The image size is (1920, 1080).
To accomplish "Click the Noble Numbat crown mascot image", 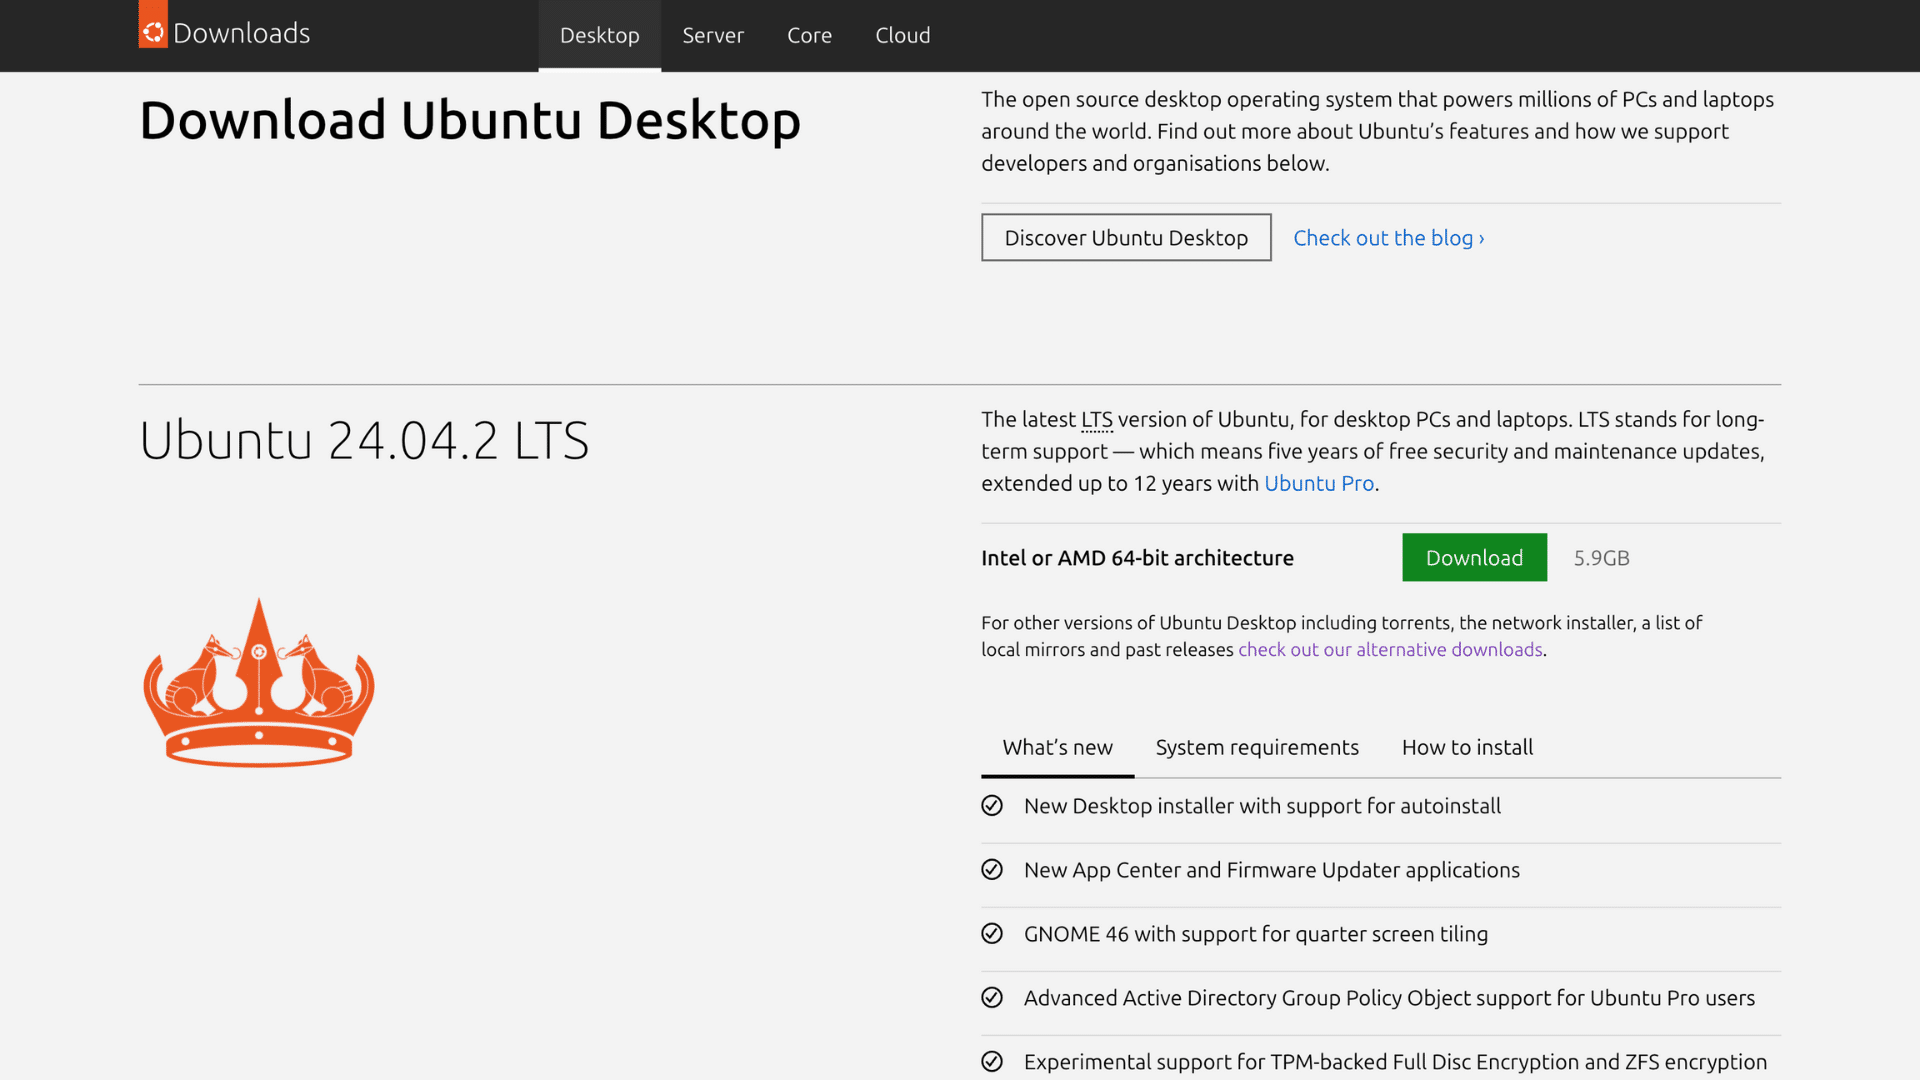I will 259,683.
